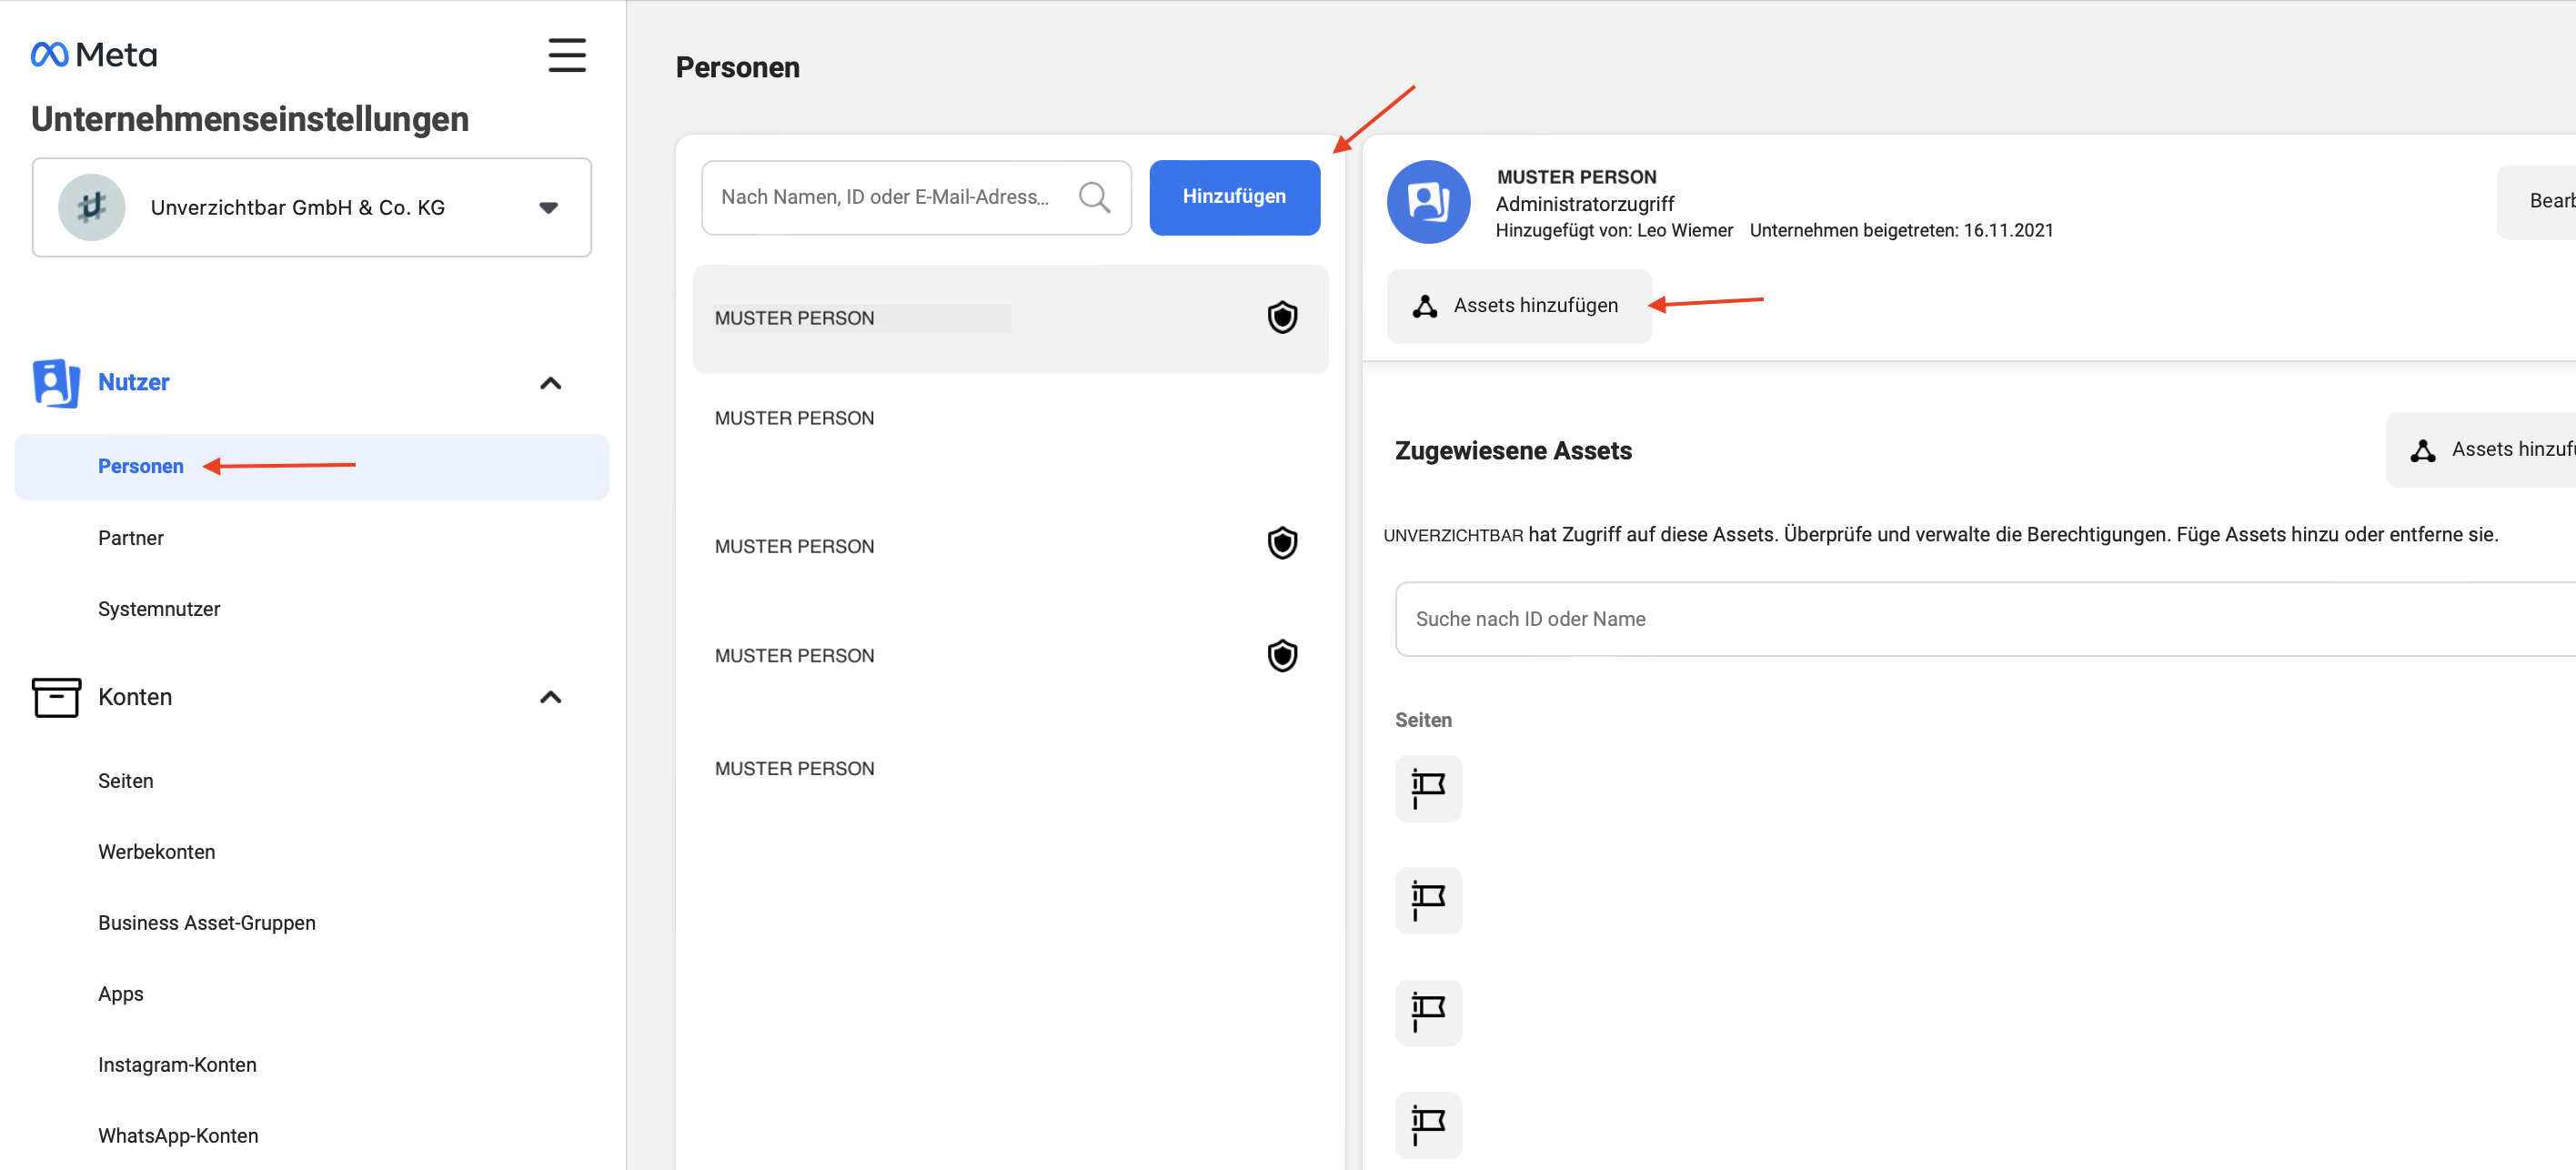Screen dimensions: 2576x1170
Task: Select the first highlighted MUSTER PERSON row
Action: coord(1010,318)
